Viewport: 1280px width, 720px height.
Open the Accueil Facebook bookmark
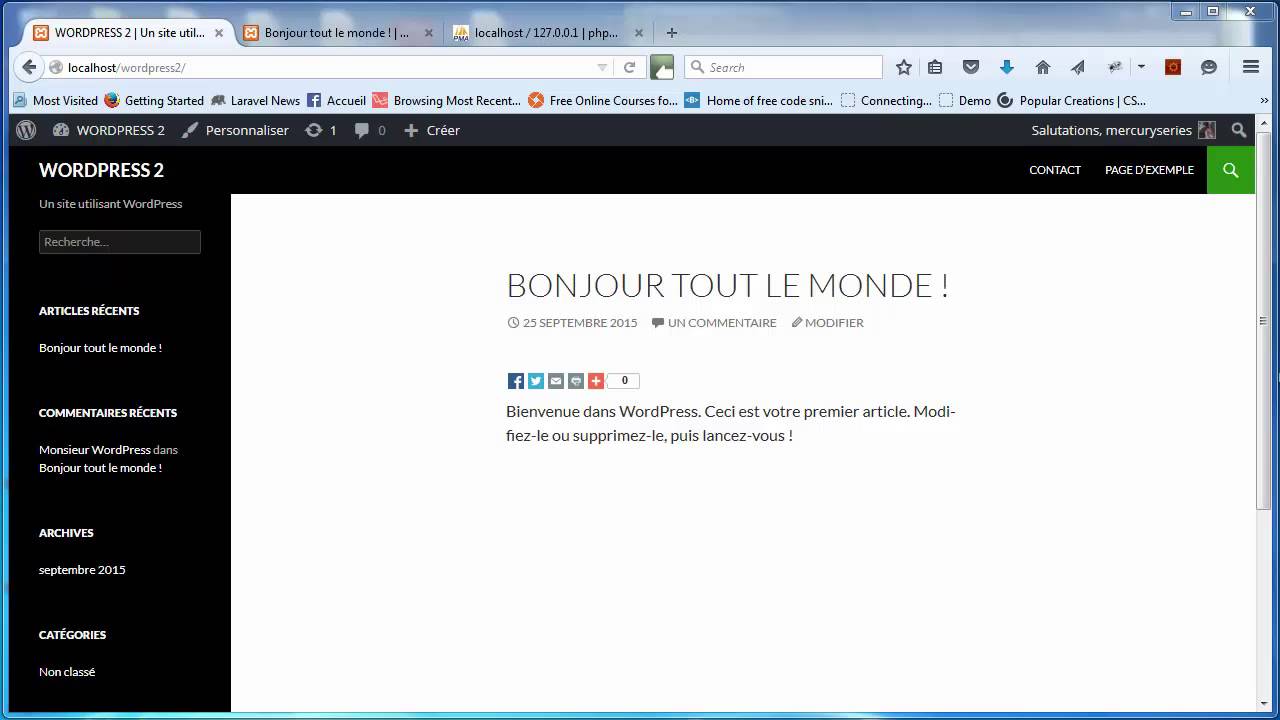pyautogui.click(x=336, y=100)
